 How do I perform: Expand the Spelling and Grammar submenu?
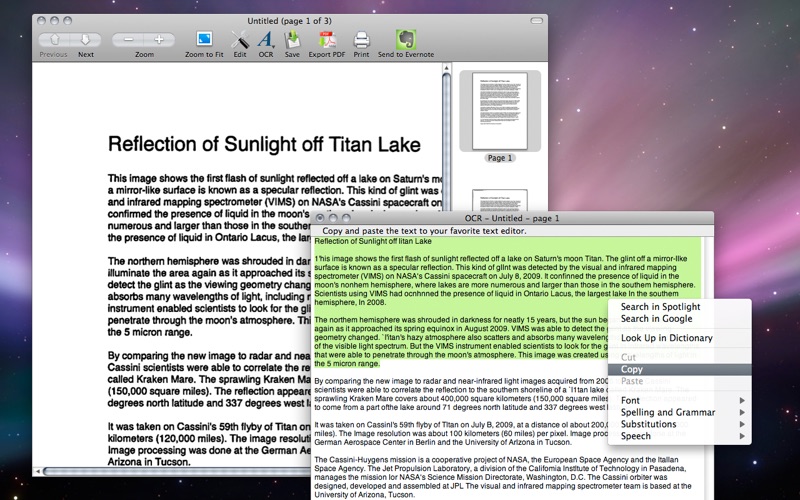click(680, 412)
